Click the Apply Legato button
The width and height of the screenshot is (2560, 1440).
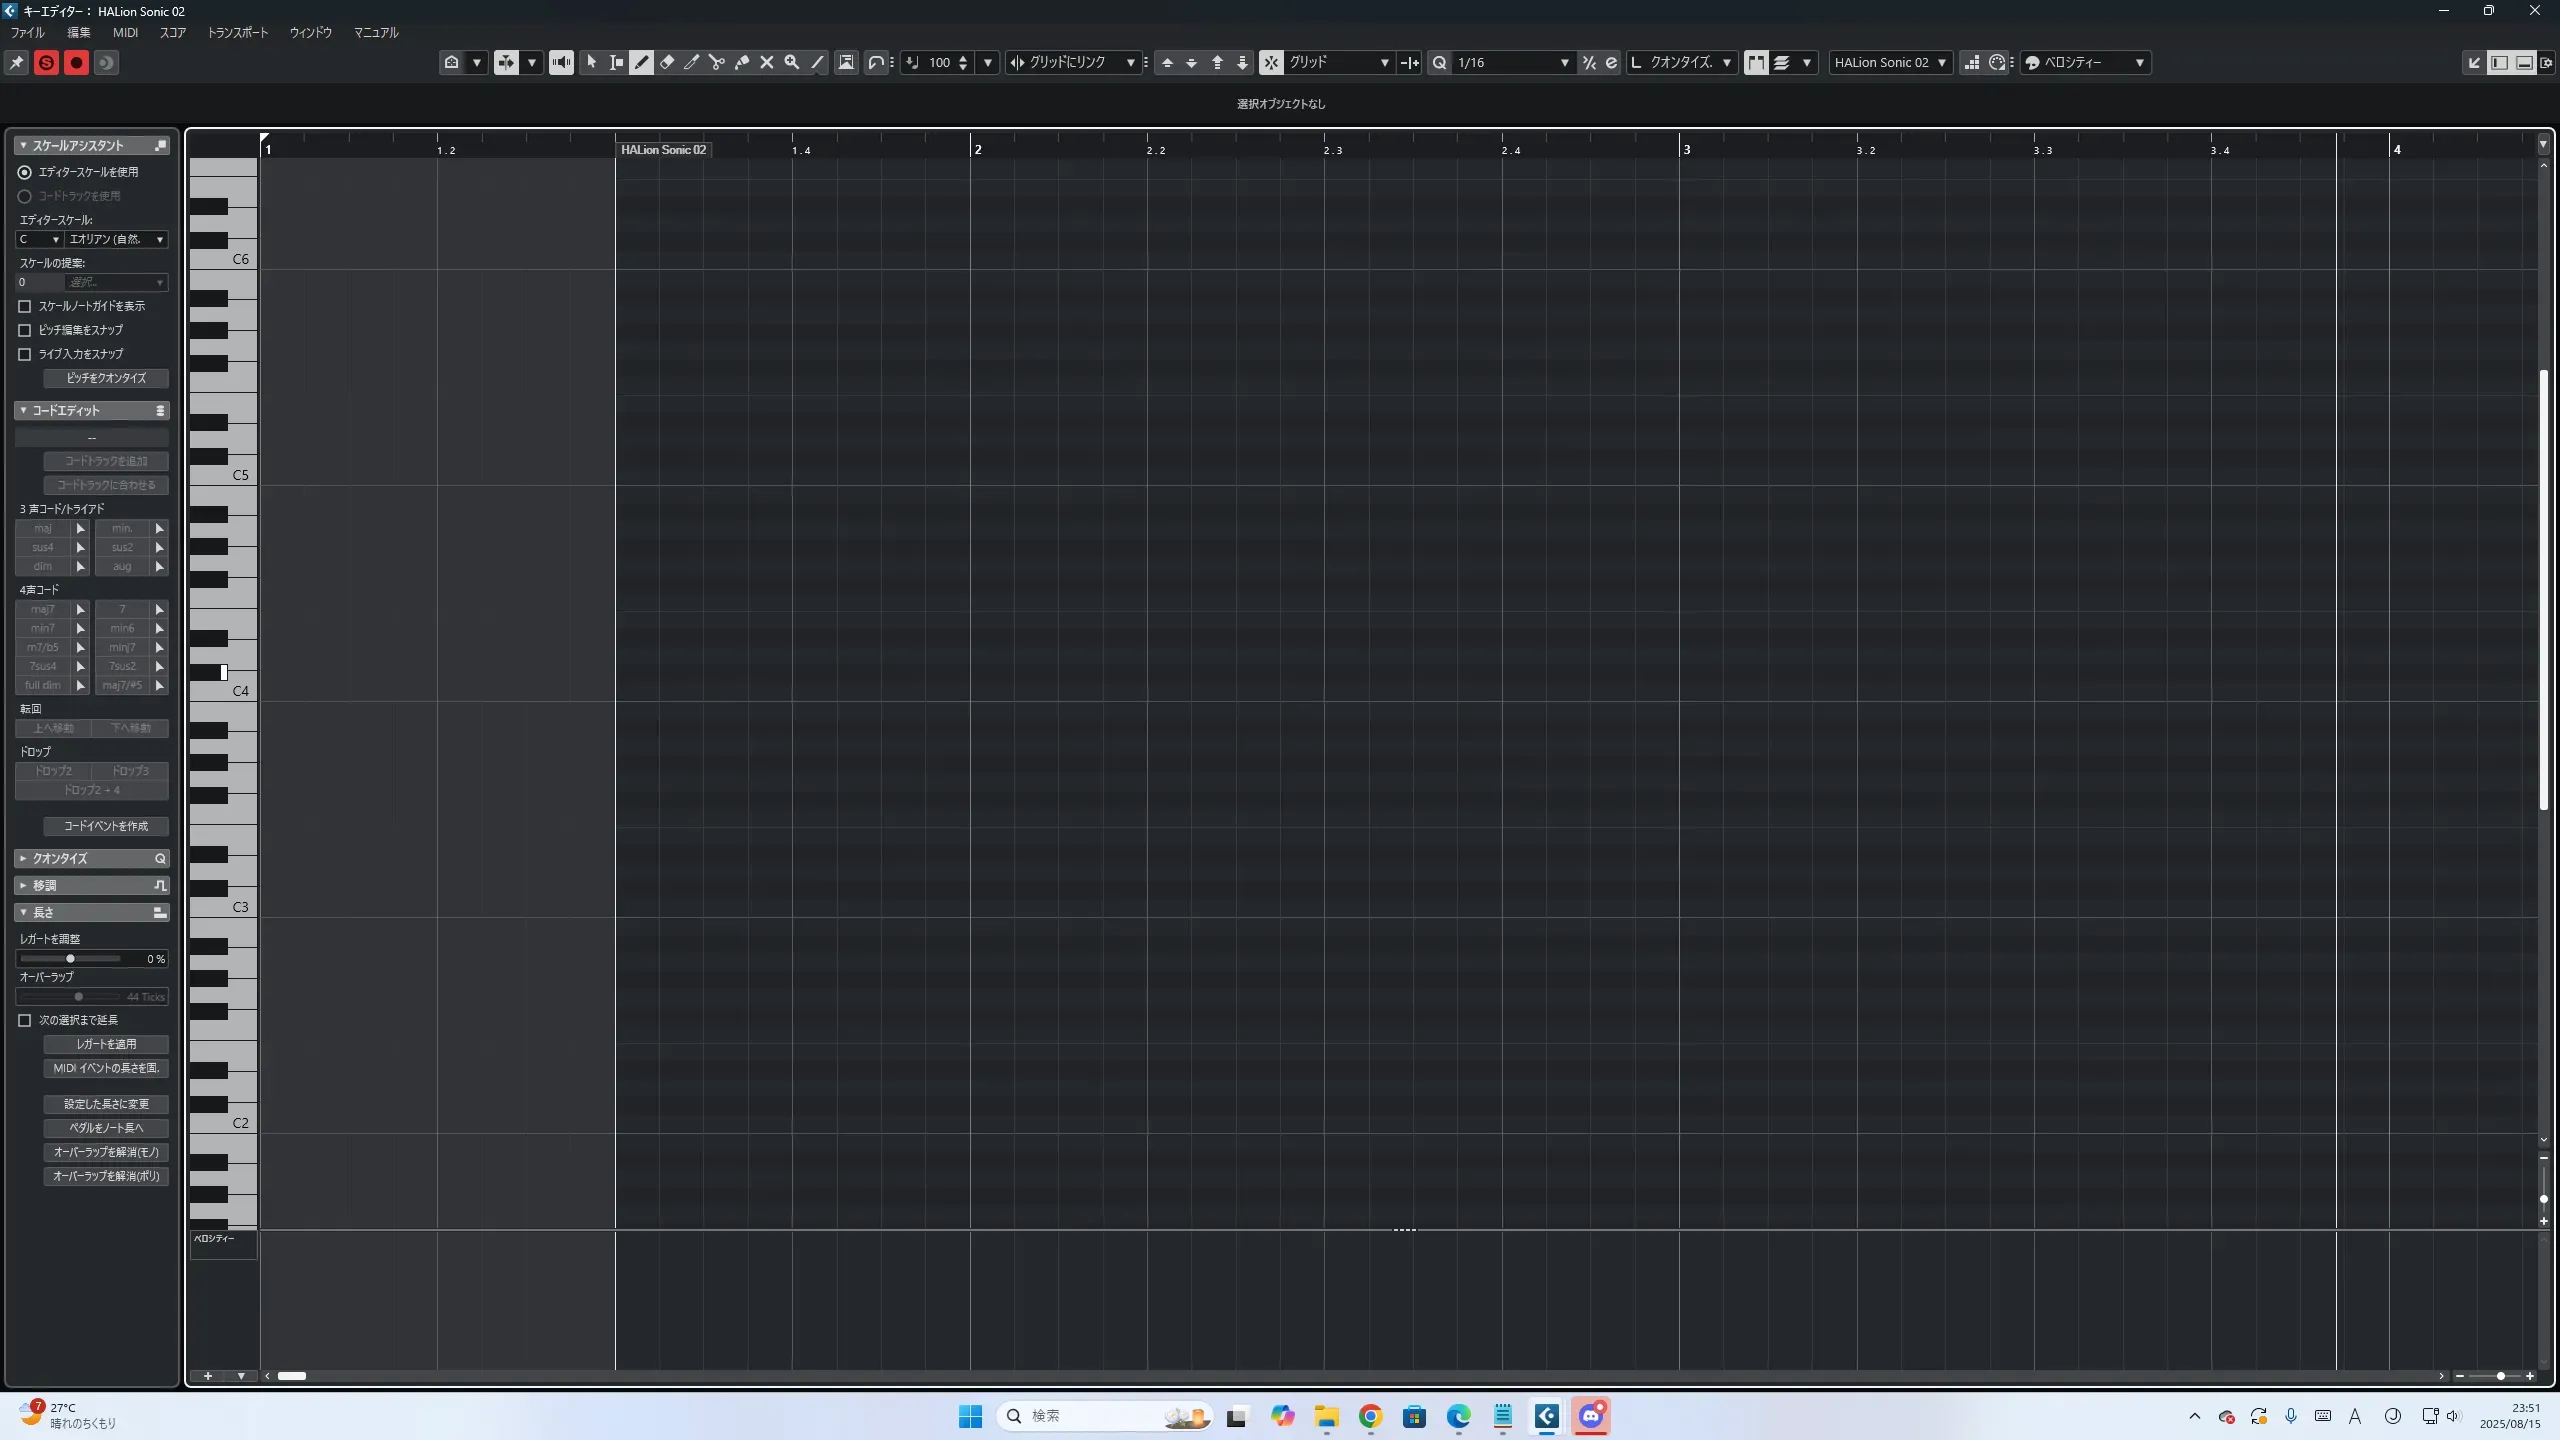click(x=106, y=1044)
